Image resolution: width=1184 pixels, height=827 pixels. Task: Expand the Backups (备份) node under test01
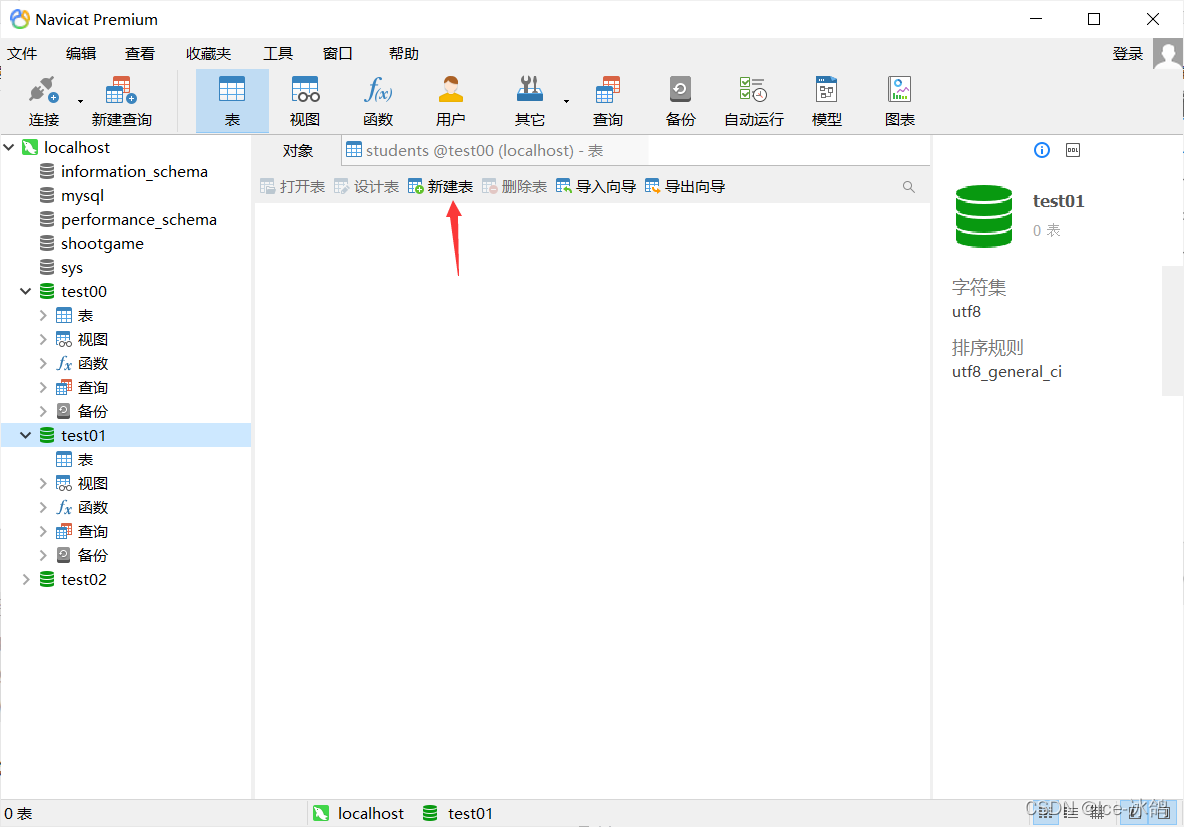43,556
